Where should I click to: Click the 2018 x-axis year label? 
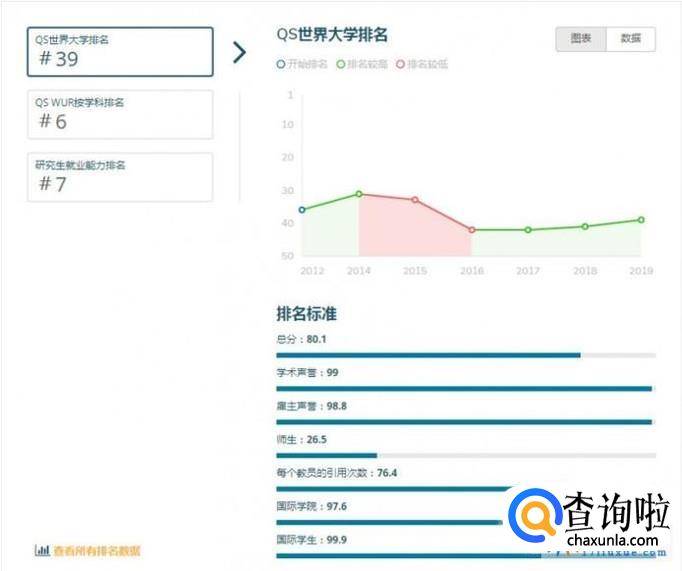click(x=585, y=271)
